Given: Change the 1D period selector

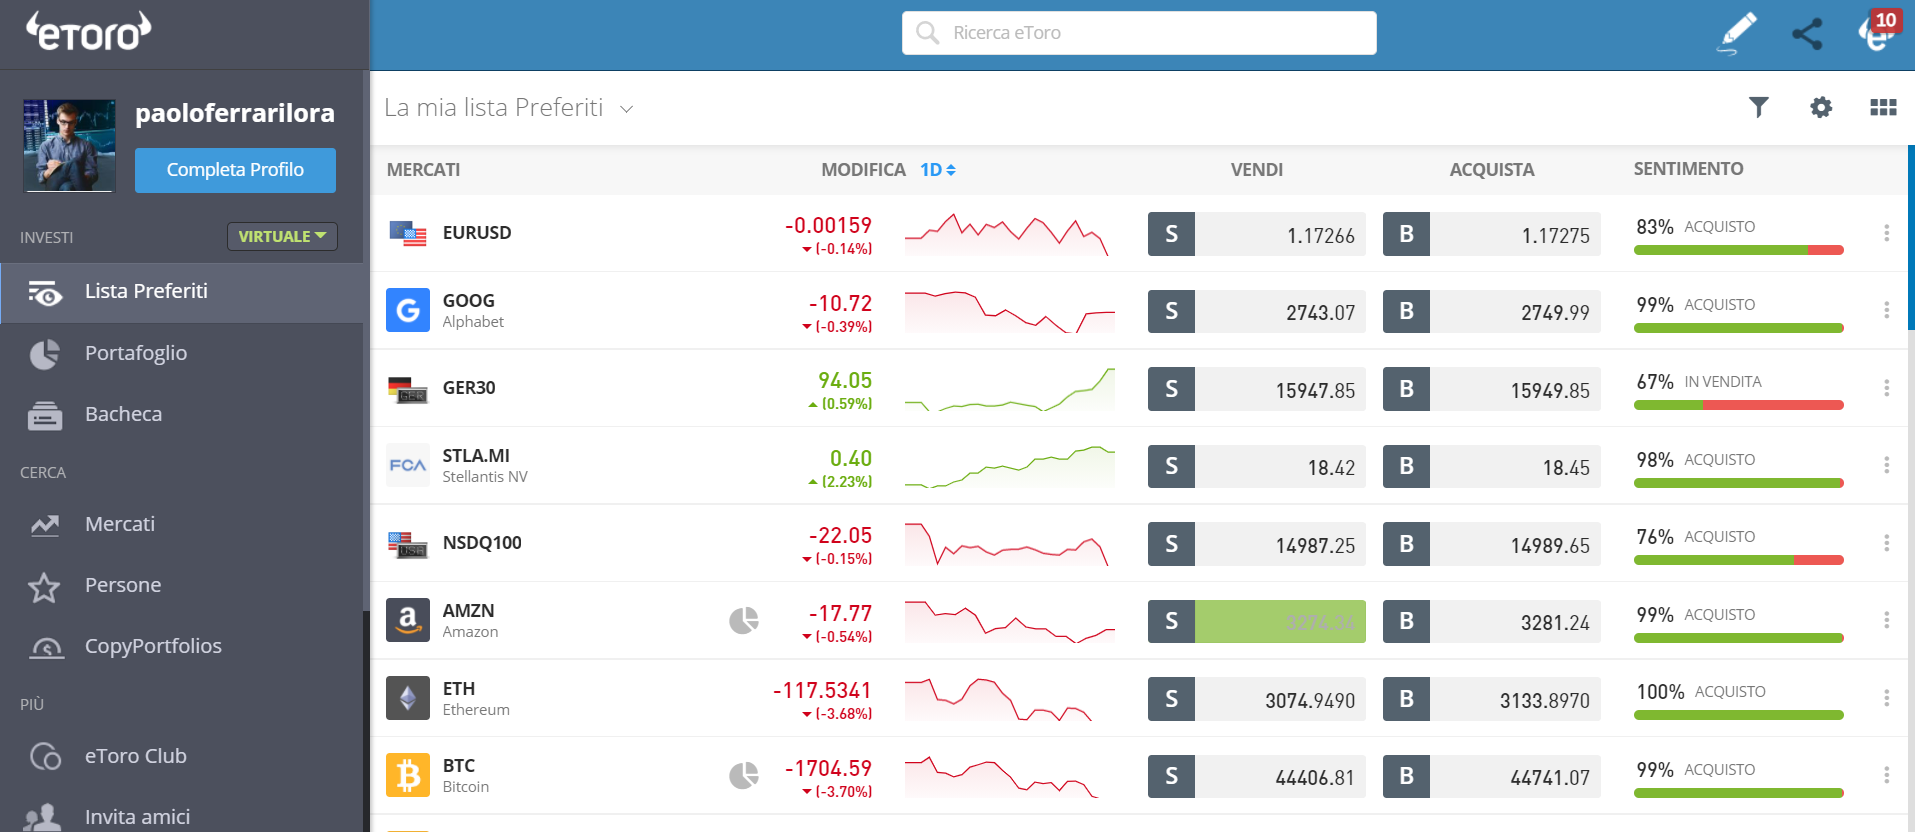Looking at the screenshot, I should click(x=938, y=170).
